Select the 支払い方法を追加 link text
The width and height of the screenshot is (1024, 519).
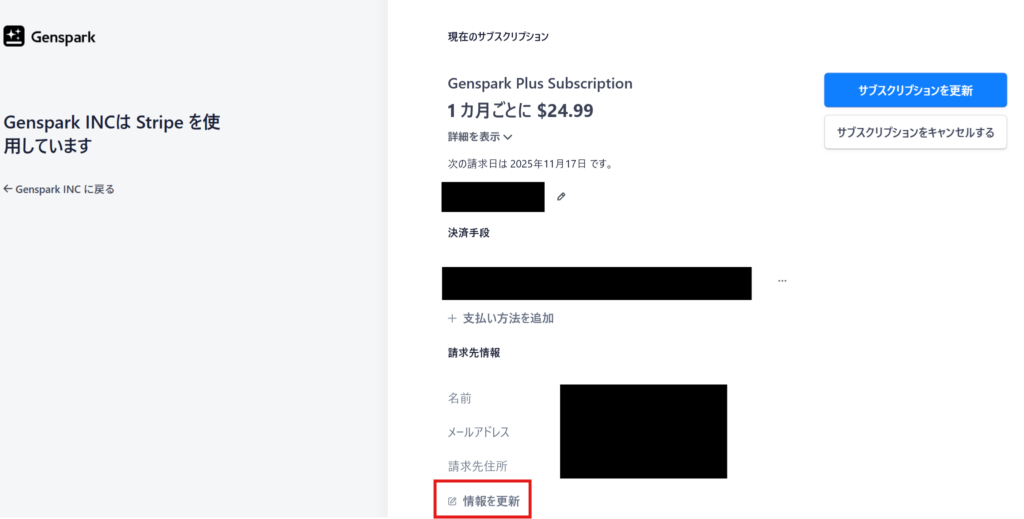pos(508,318)
